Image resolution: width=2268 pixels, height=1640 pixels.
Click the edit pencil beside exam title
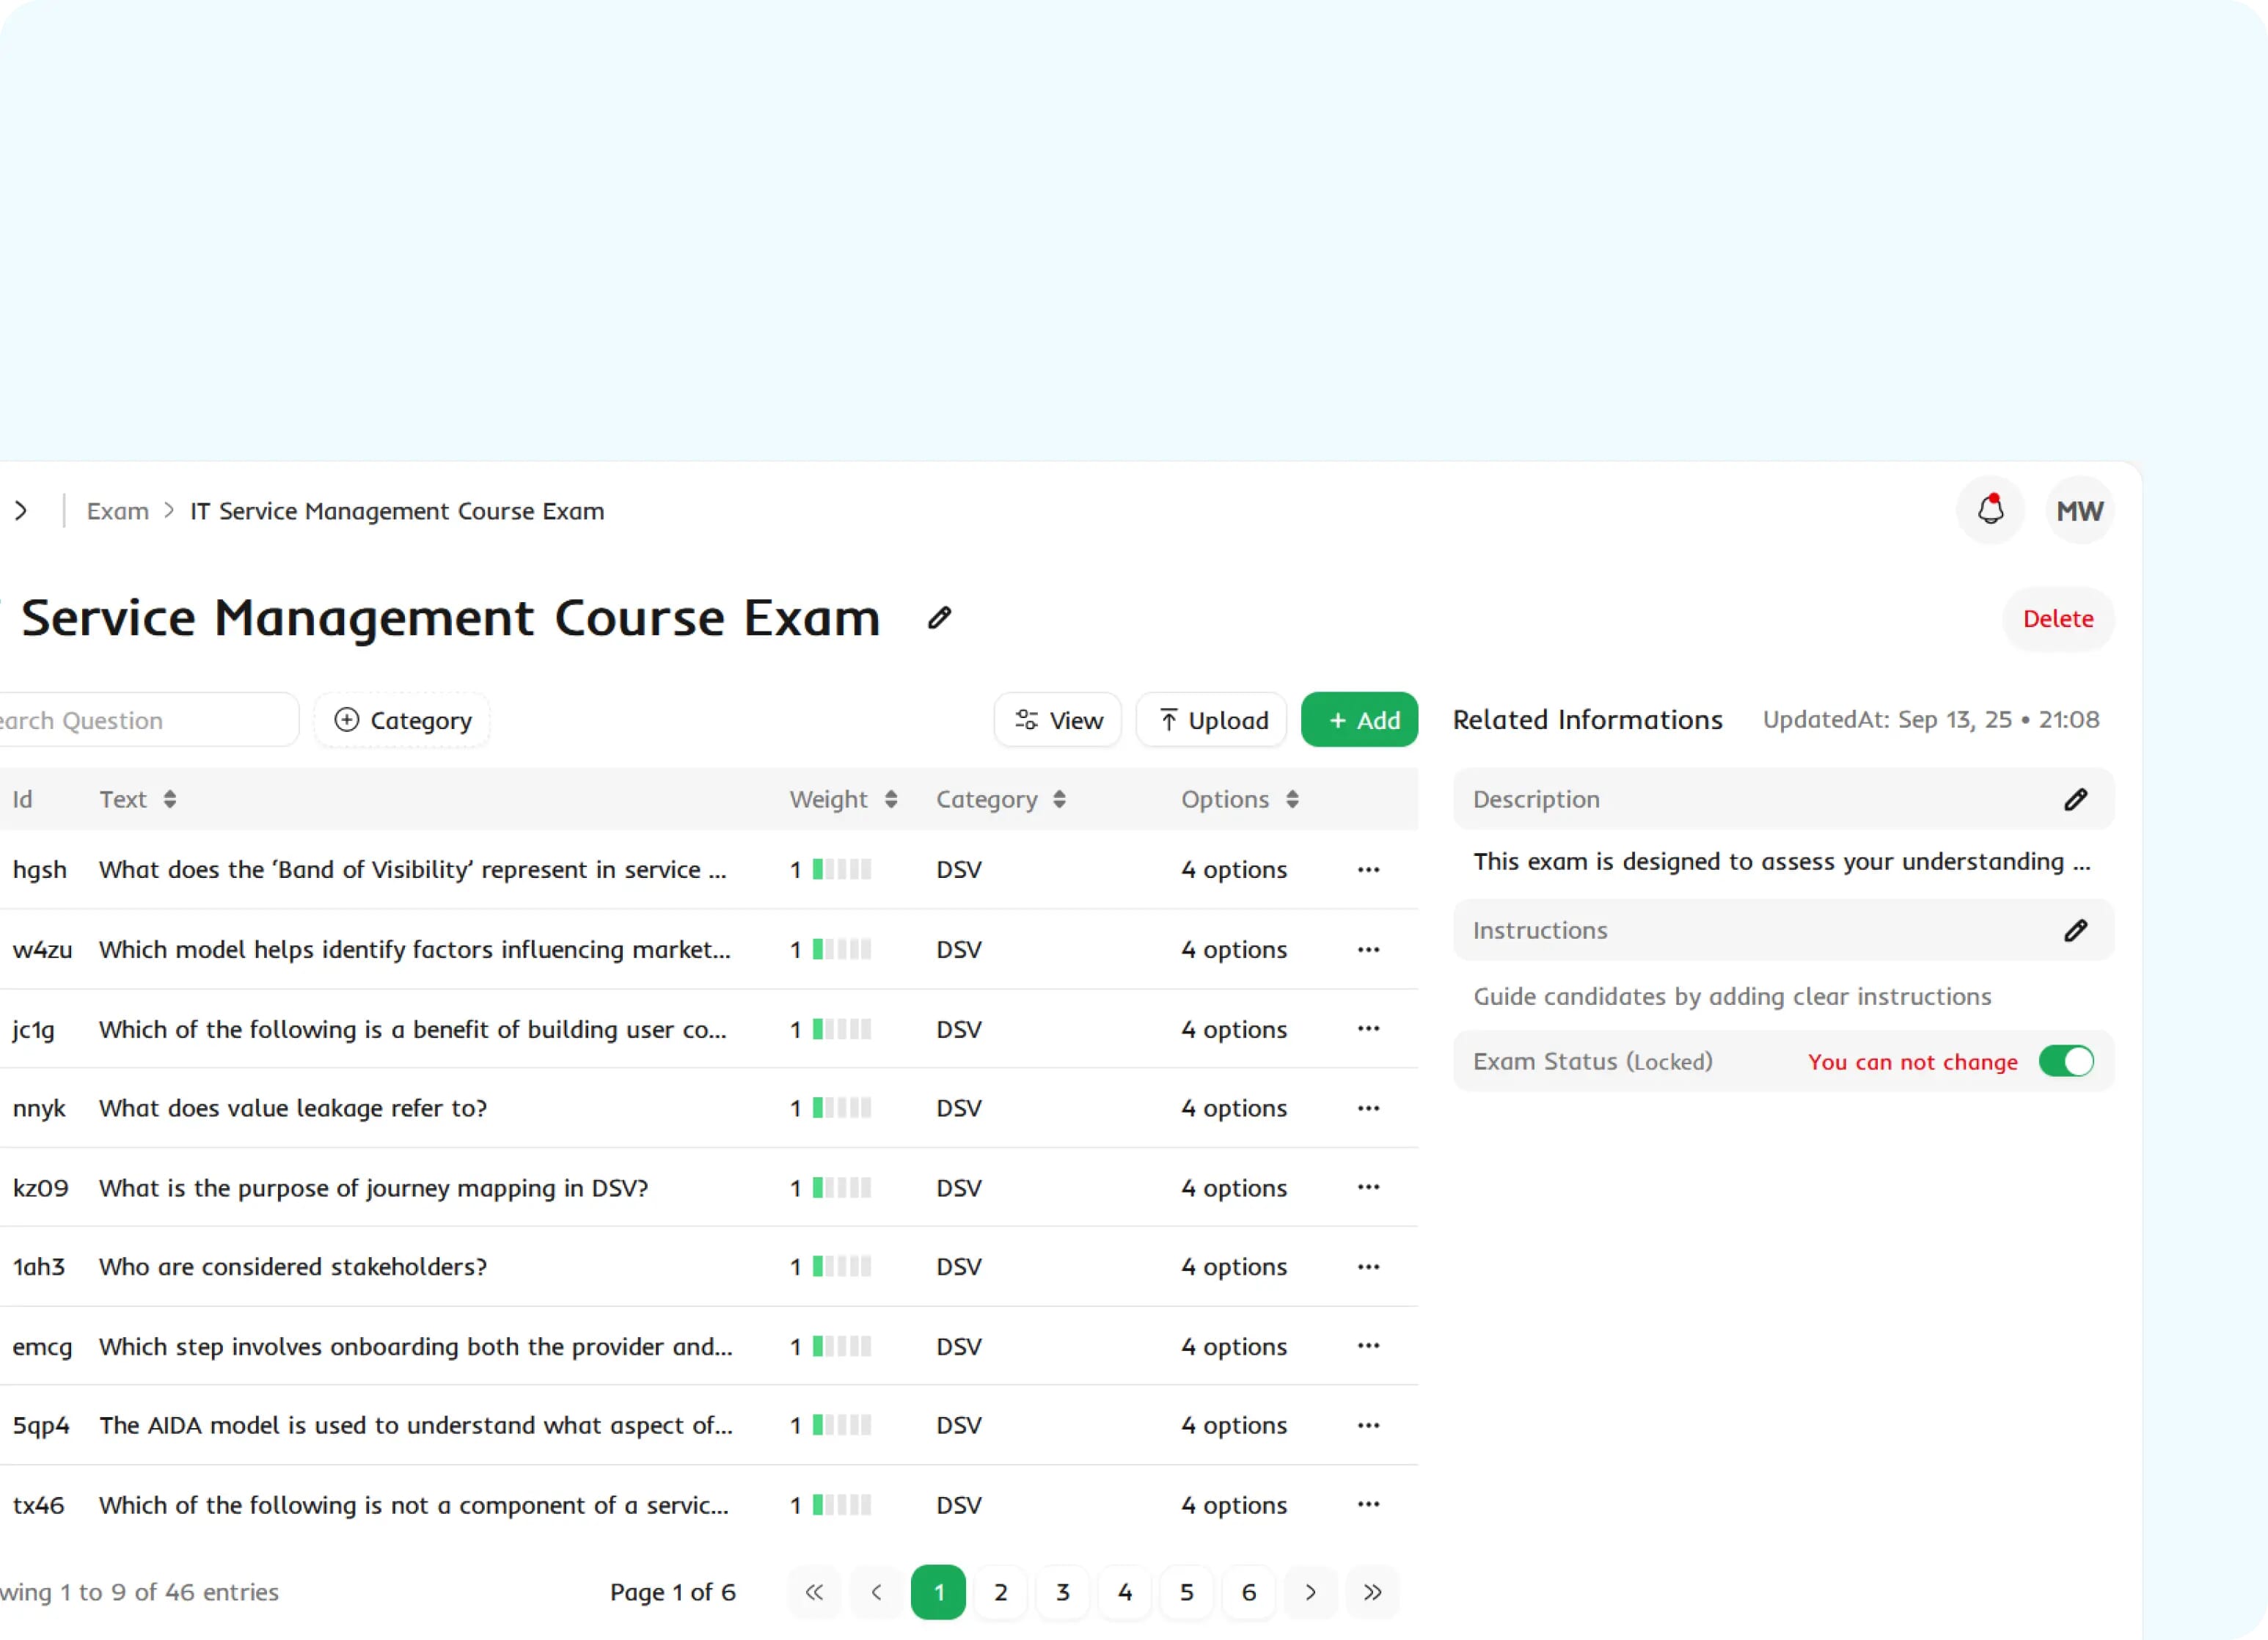(x=938, y=618)
